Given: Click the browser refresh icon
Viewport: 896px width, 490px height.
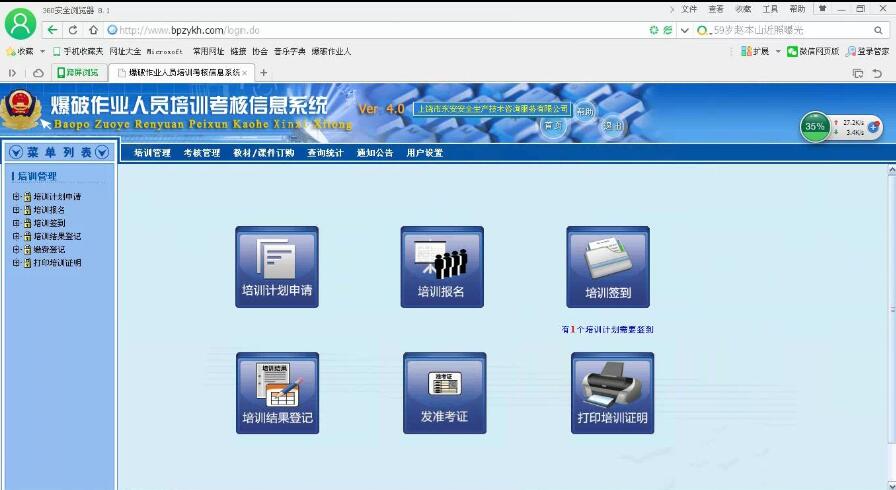Looking at the screenshot, I should [x=74, y=30].
